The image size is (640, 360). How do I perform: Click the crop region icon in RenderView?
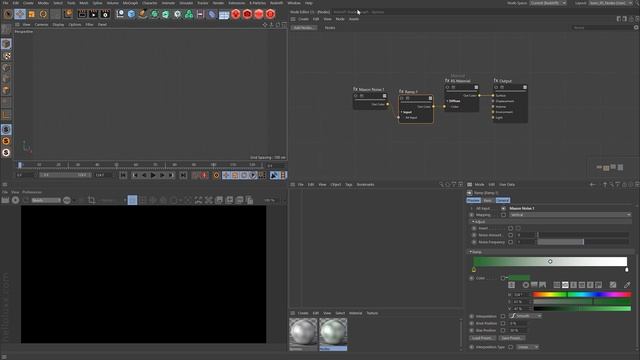pyautogui.click(x=91, y=200)
